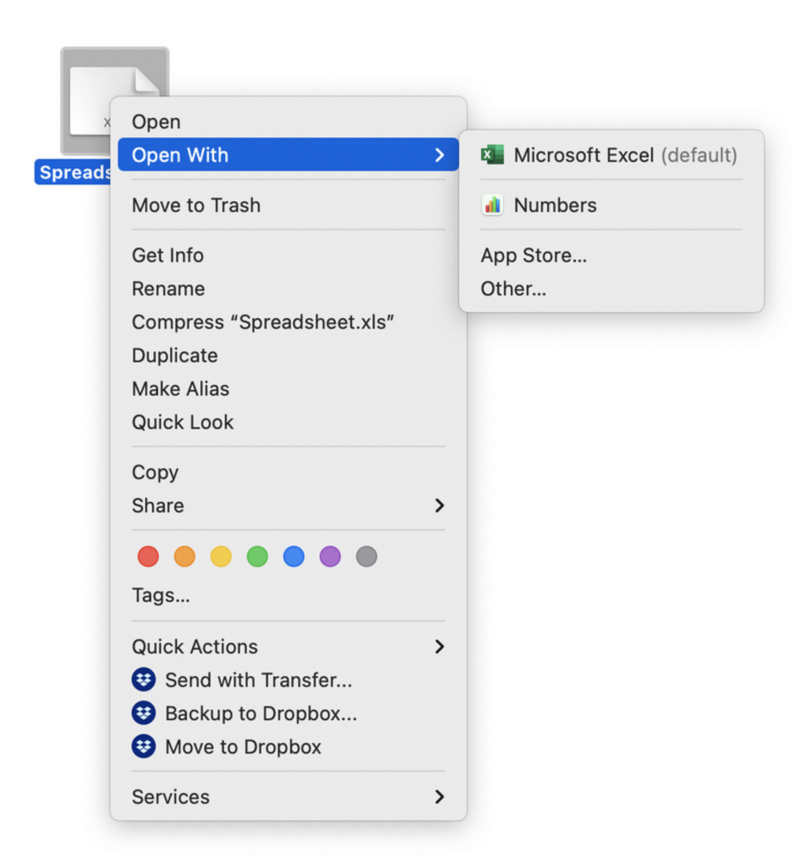
Task: Click Dropbox icon beside Backup to Dropbox
Action: [144, 713]
